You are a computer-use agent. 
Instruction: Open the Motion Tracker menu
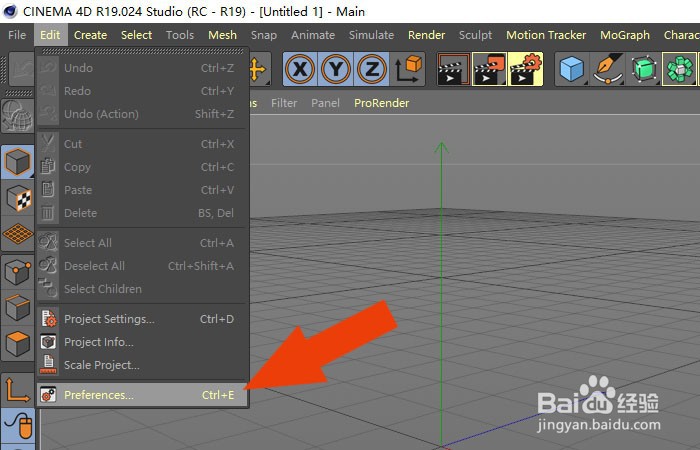[546, 35]
